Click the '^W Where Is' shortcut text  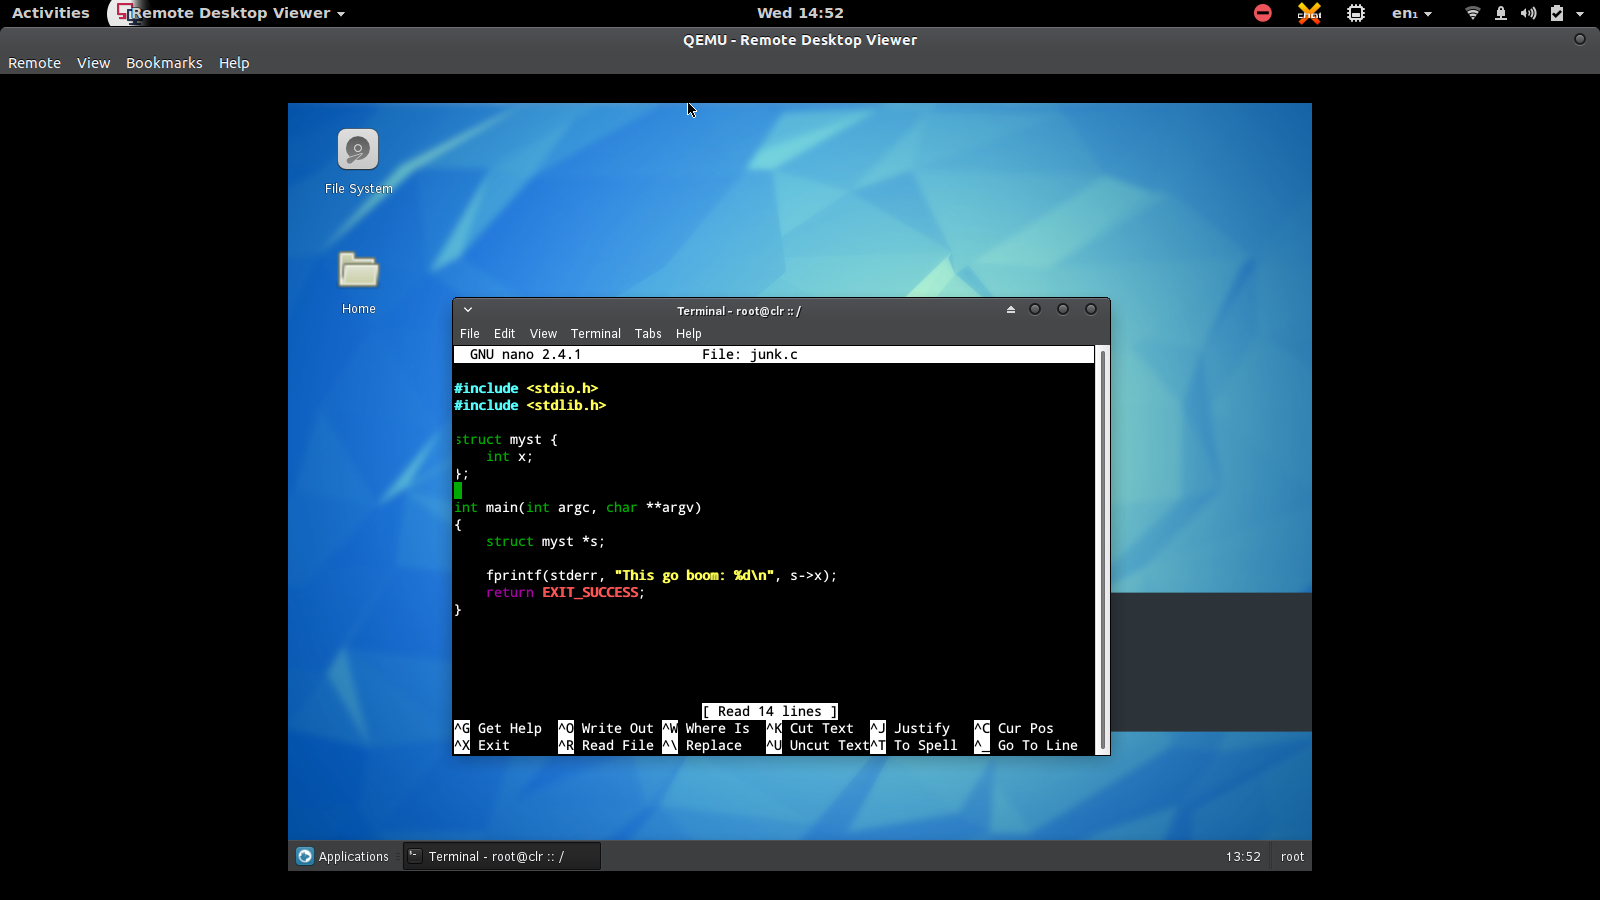pyautogui.click(x=706, y=729)
